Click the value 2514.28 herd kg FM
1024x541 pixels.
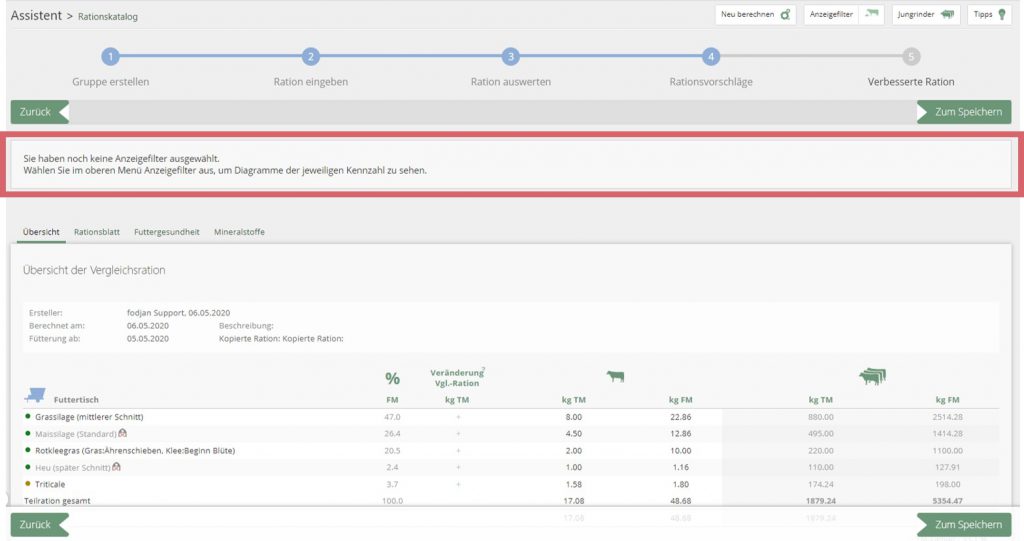[947, 417]
